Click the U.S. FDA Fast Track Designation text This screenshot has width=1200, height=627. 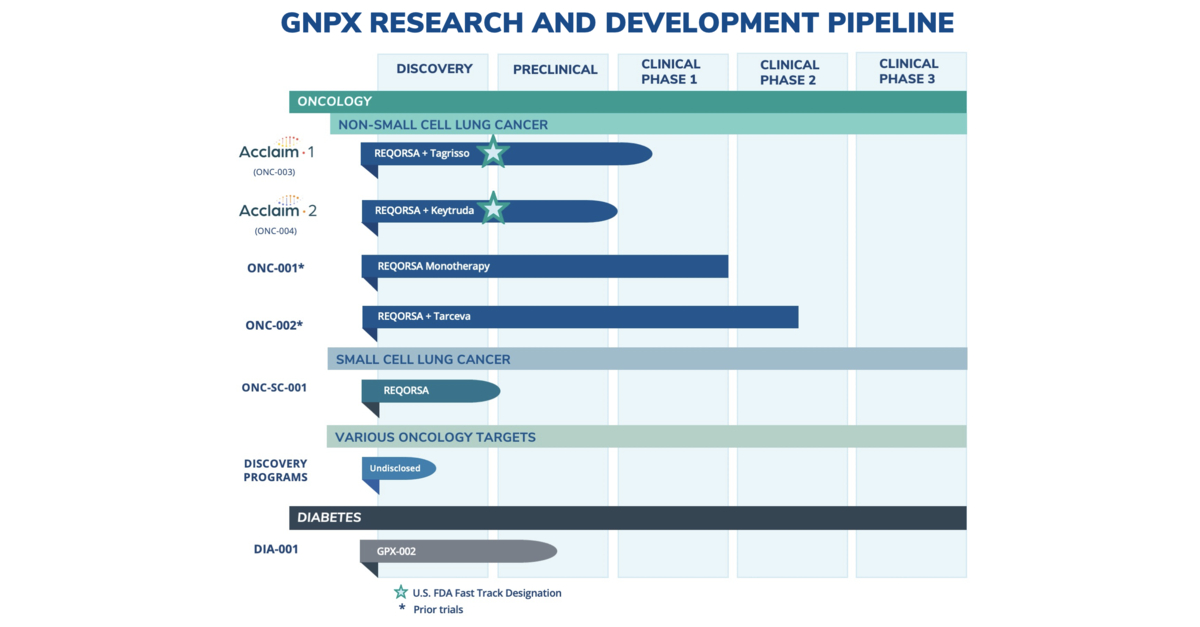click(x=486, y=593)
